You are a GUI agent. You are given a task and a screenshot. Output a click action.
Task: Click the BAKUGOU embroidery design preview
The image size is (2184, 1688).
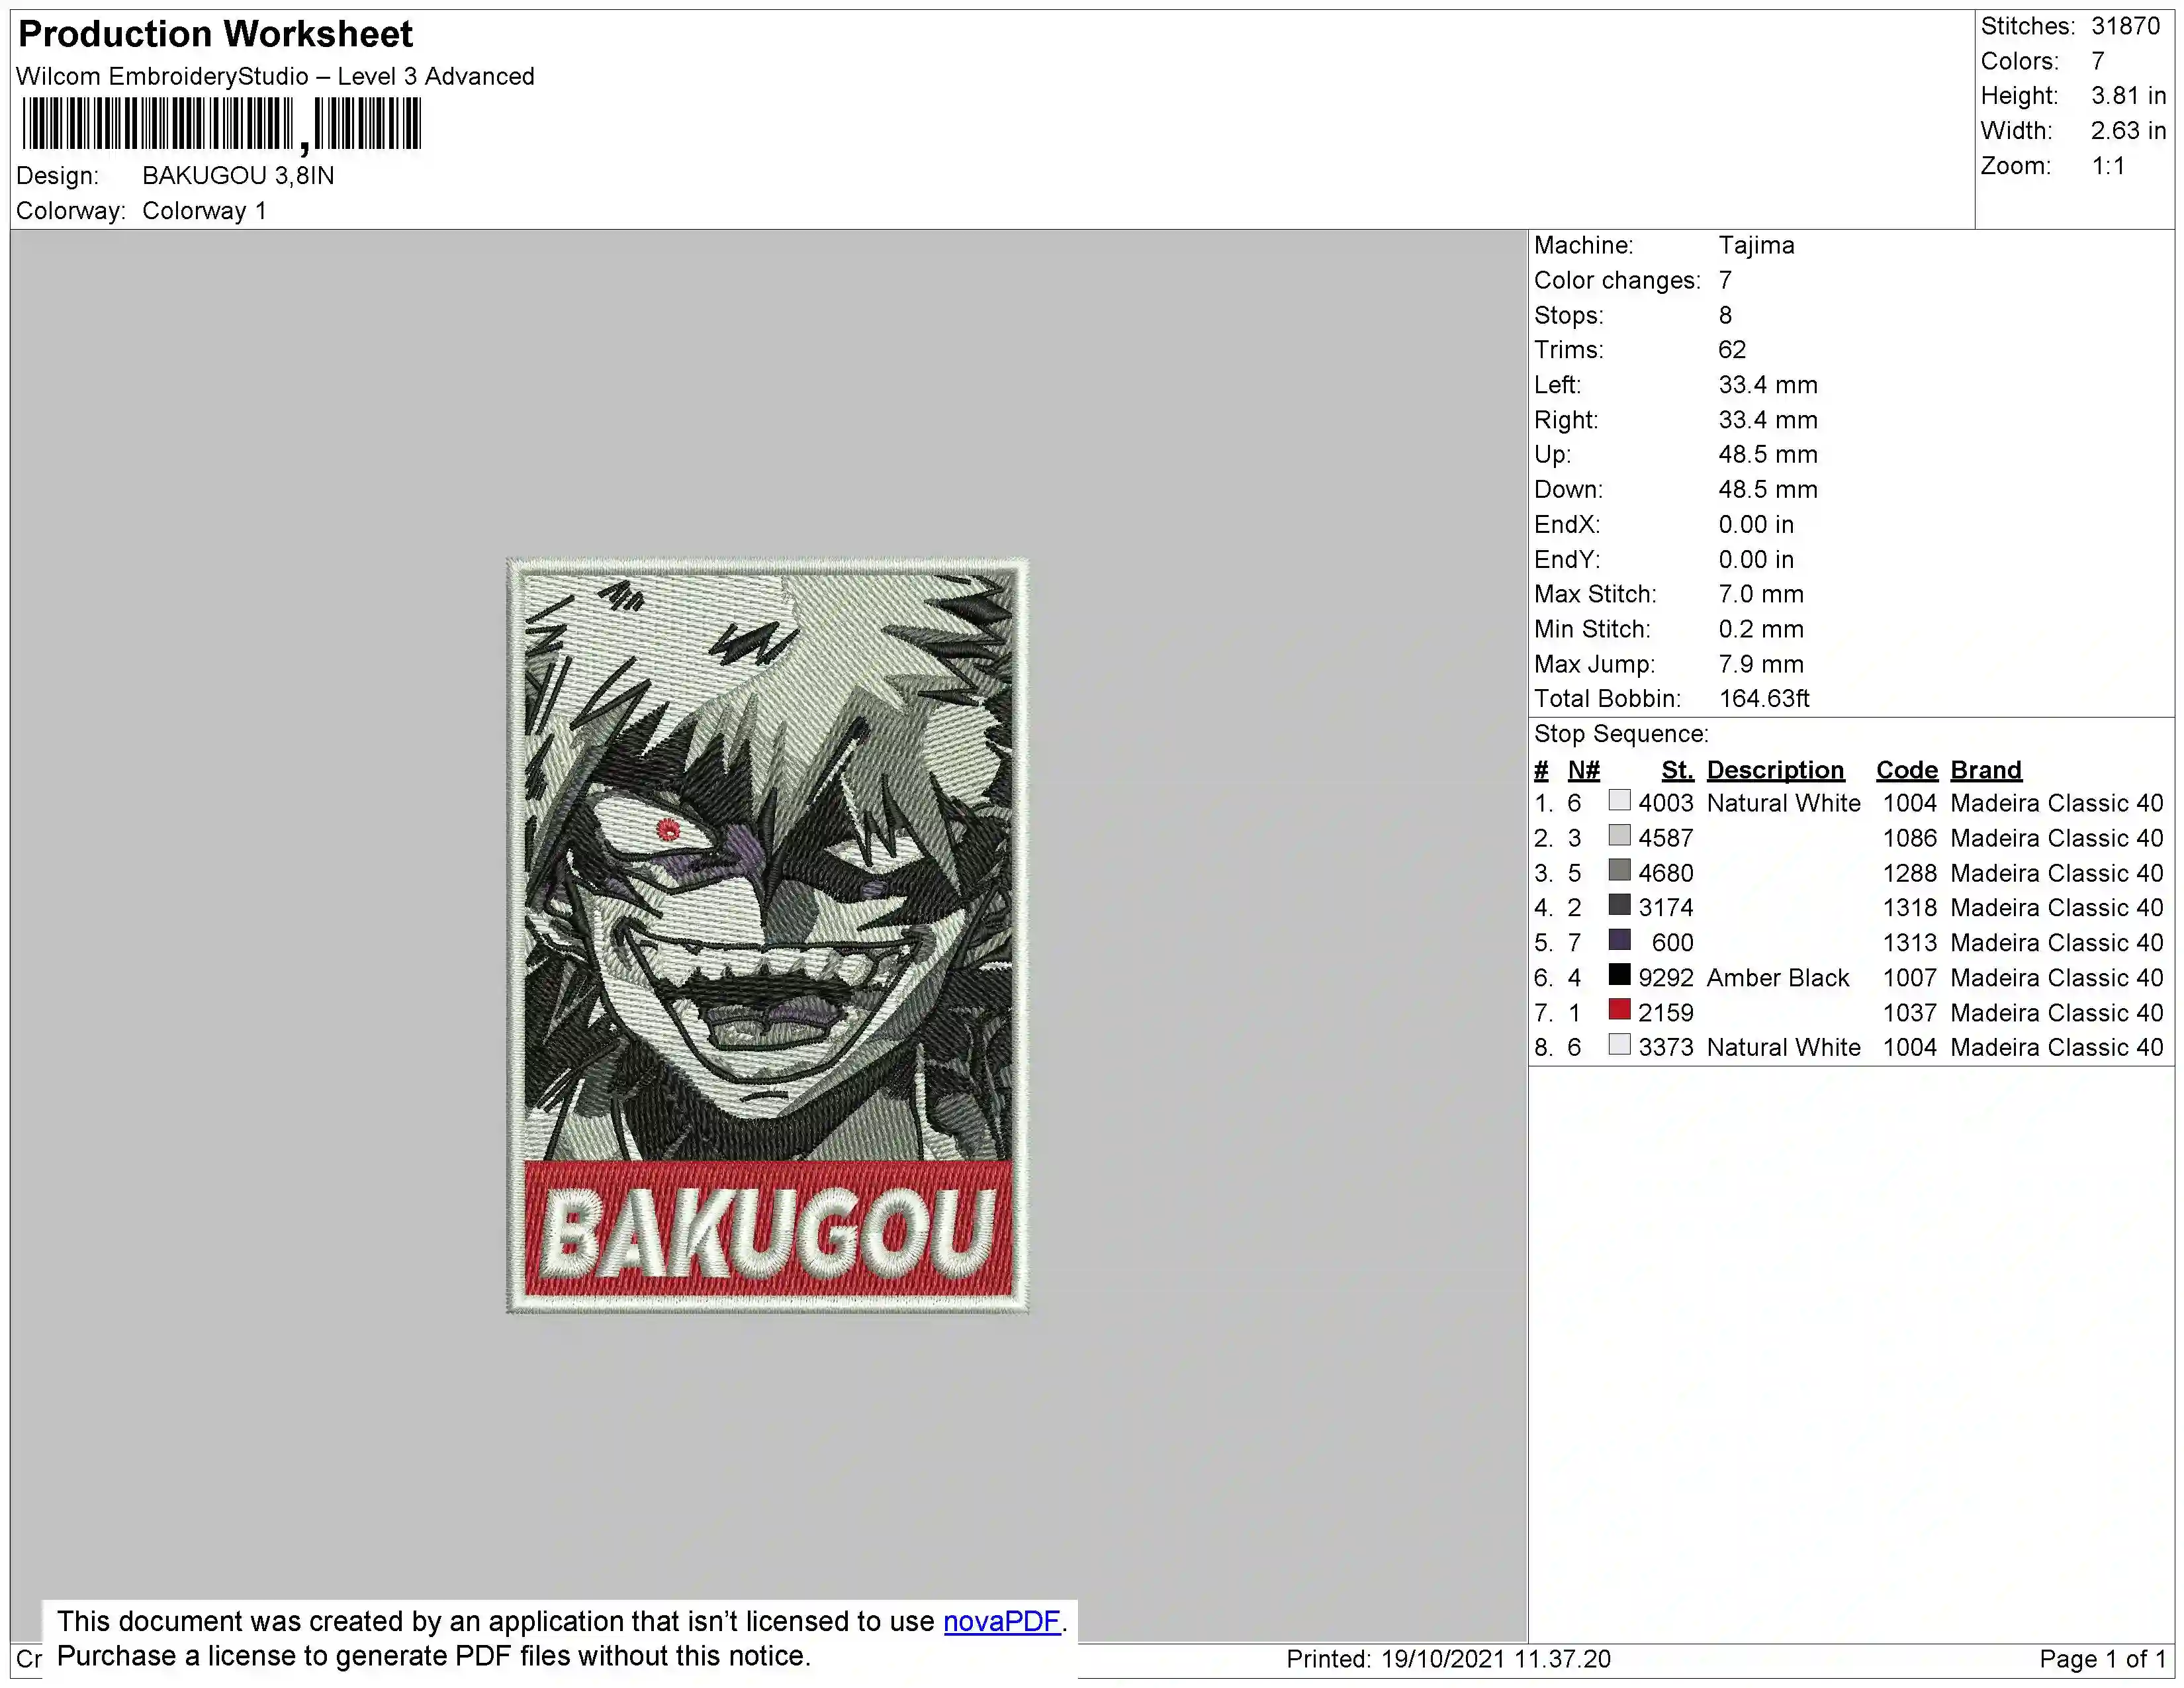pyautogui.click(x=767, y=935)
